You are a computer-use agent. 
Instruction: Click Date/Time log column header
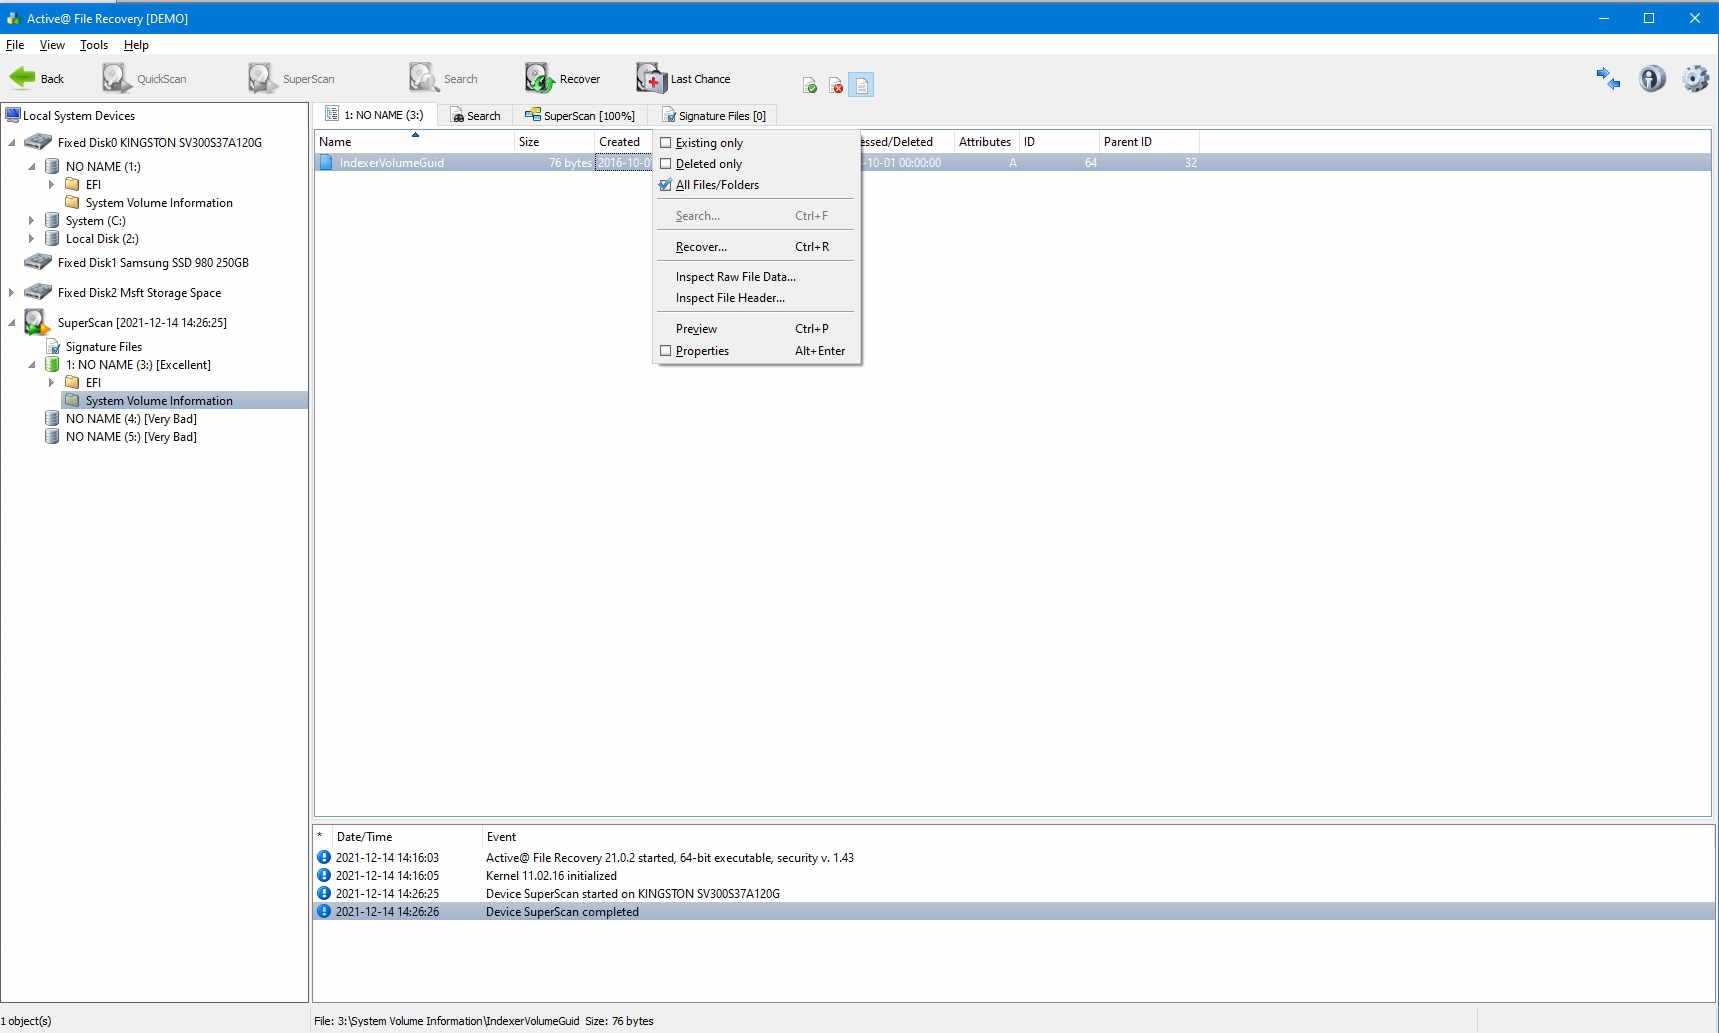406,837
